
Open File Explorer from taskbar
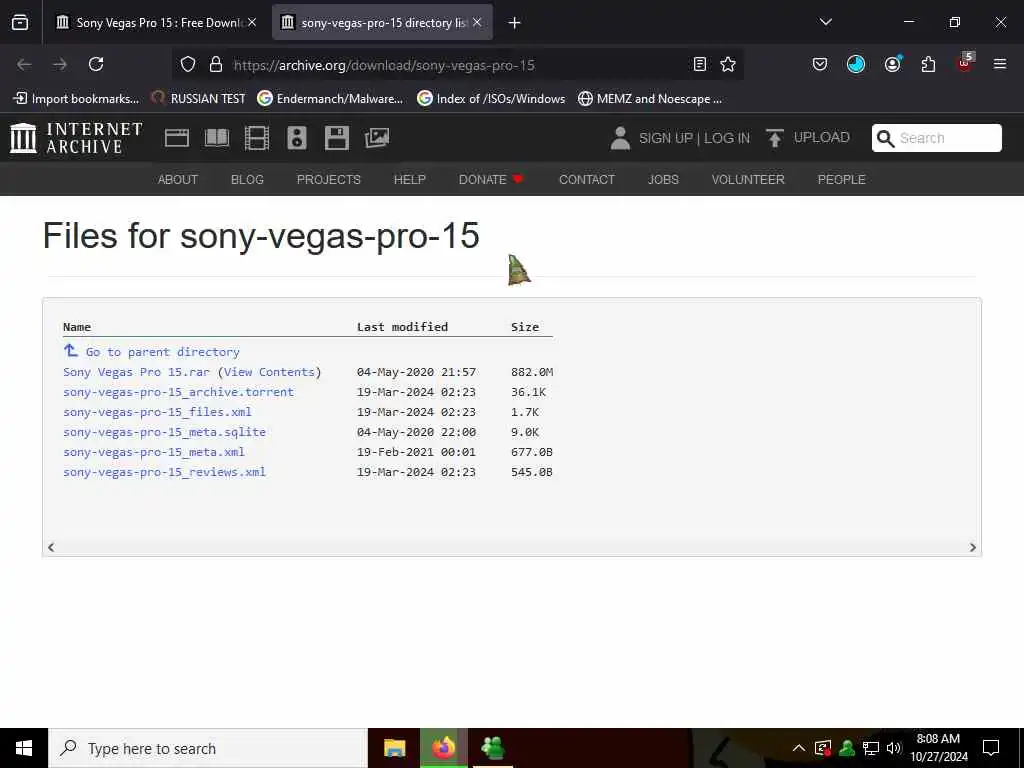coord(394,748)
